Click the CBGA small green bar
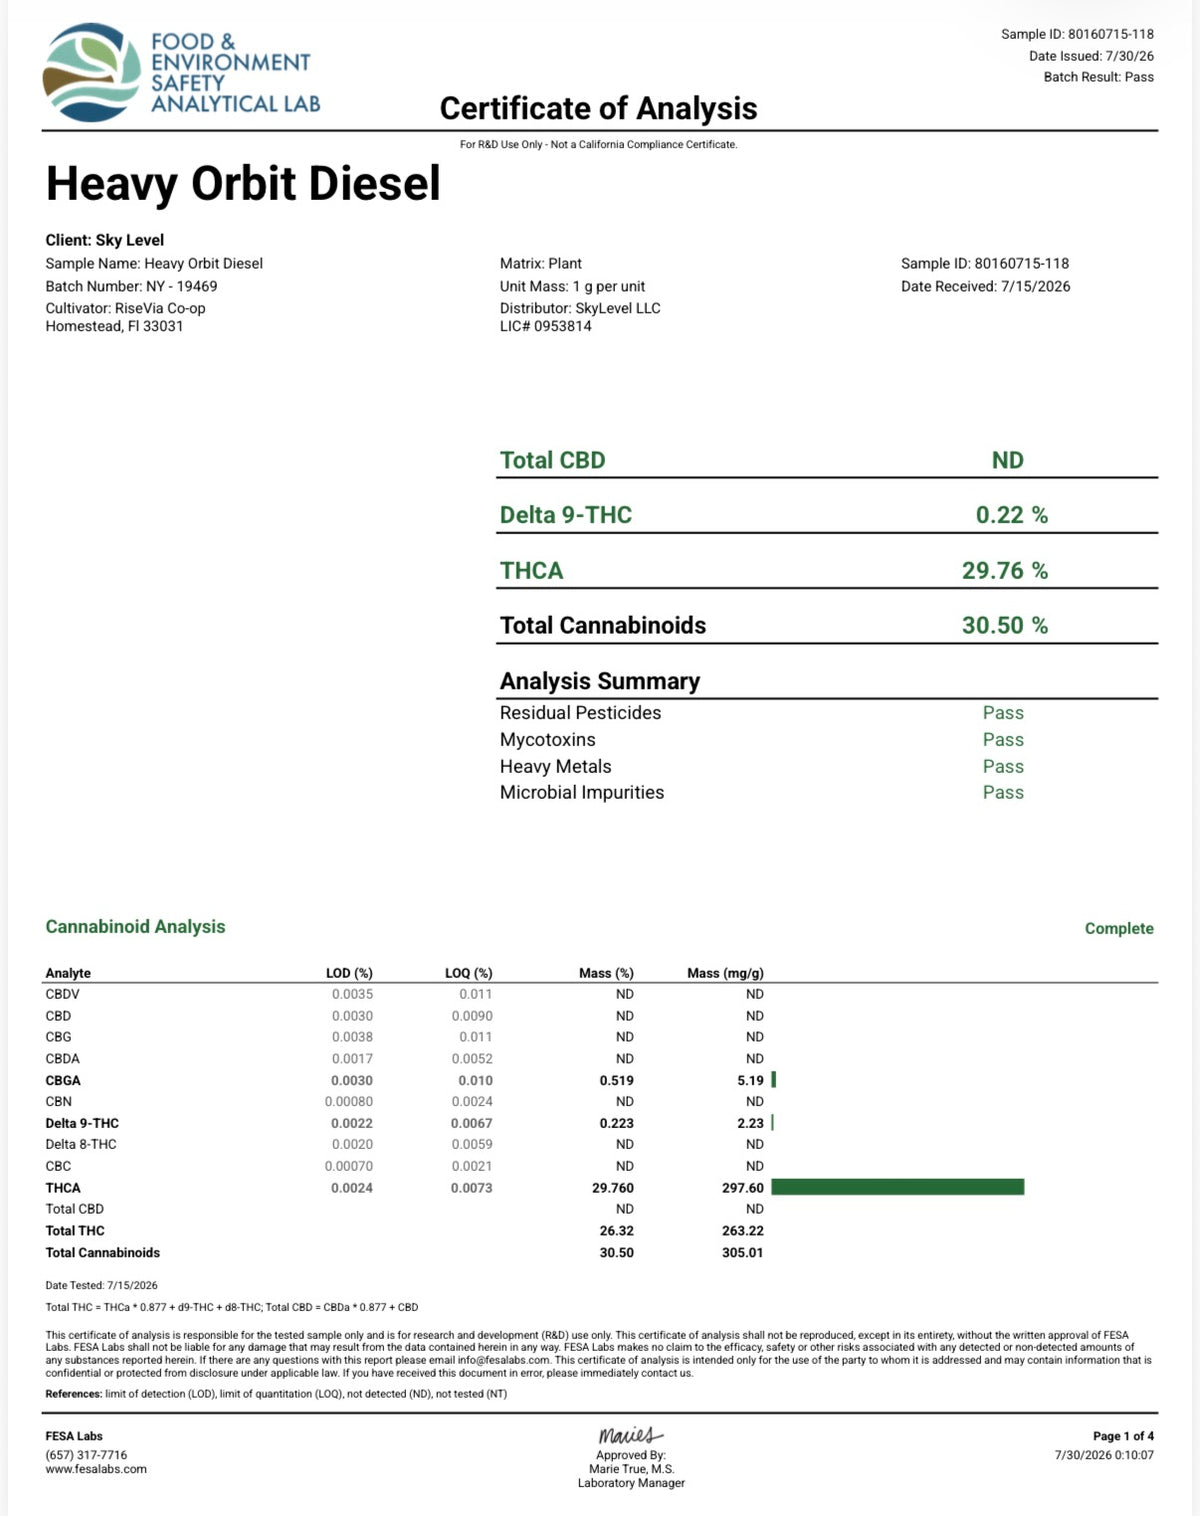Viewport: 1200px width, 1516px height. click(774, 1080)
